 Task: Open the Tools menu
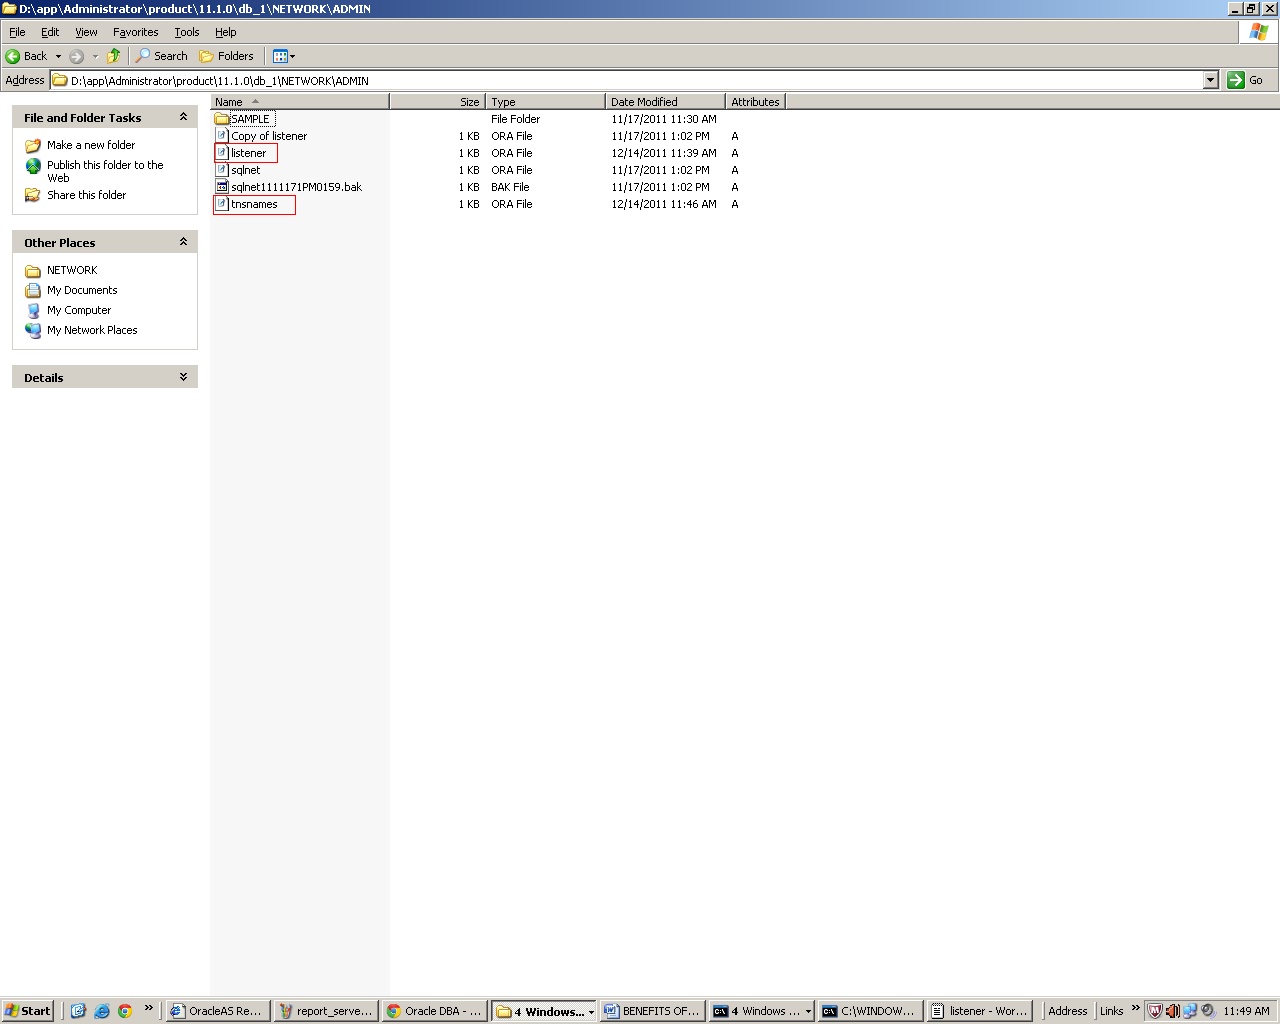(x=186, y=31)
